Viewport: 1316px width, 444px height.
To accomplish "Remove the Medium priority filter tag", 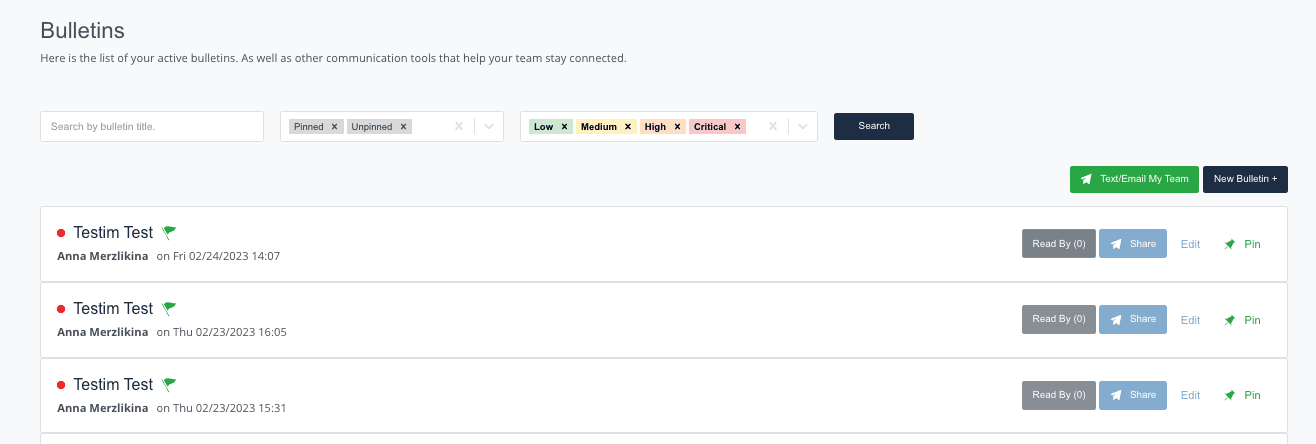I will (x=628, y=127).
